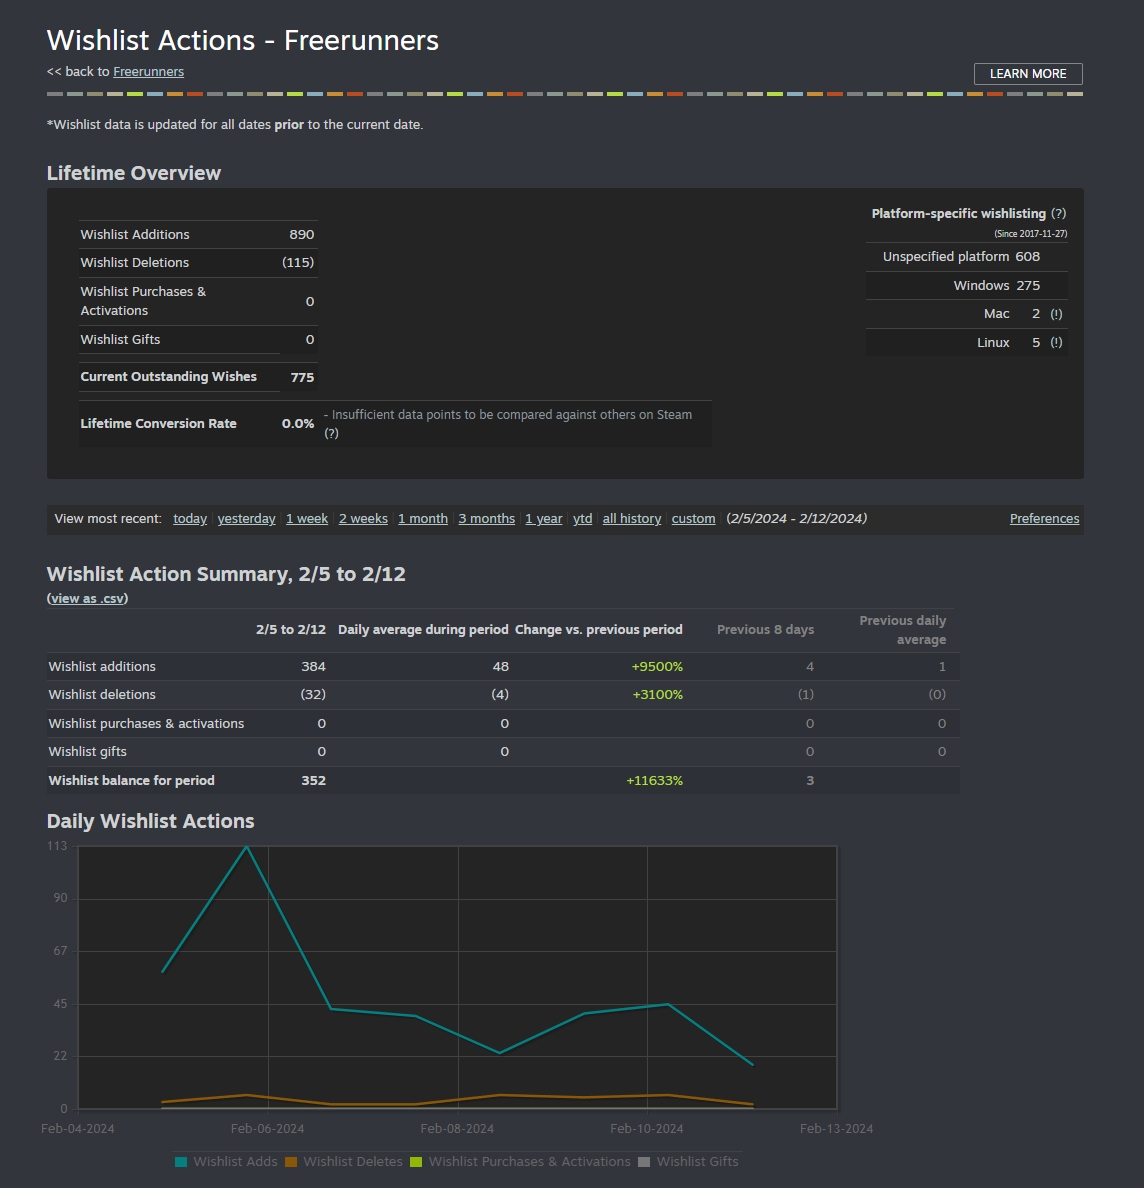This screenshot has width=1144, height=1188.
Task: Click the teal Wishlist Adds legend swatch
Action: [x=181, y=1162]
